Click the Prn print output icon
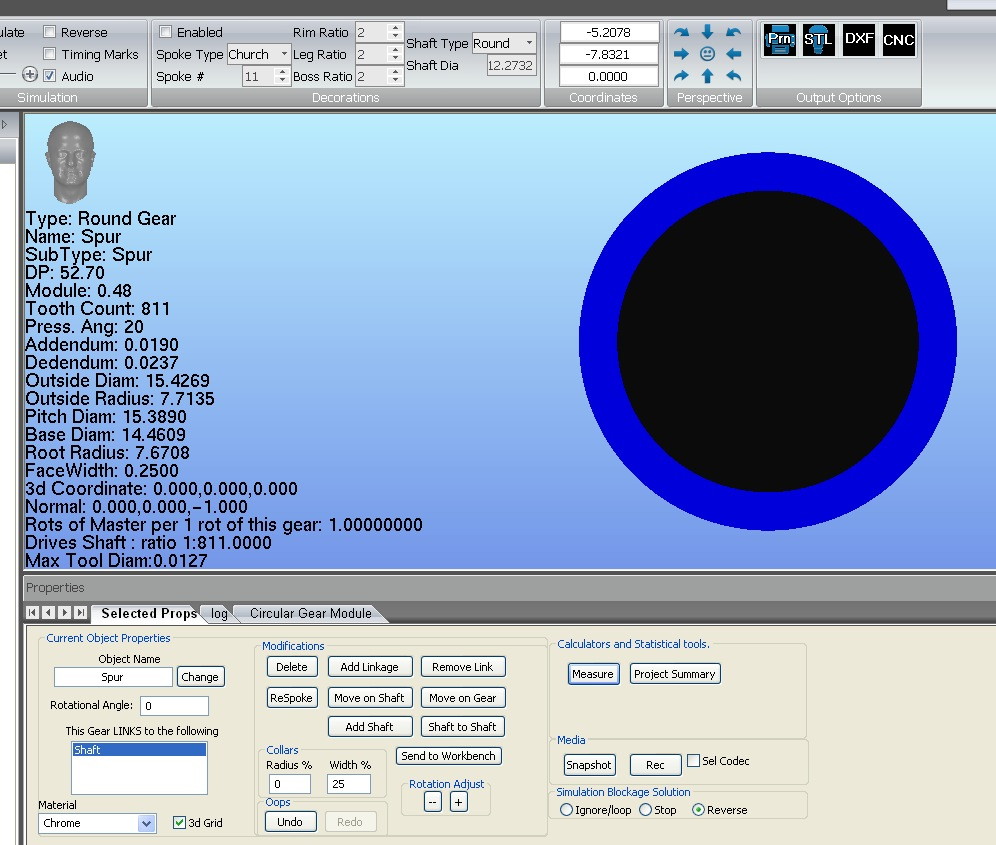The height and width of the screenshot is (845, 996). point(779,40)
